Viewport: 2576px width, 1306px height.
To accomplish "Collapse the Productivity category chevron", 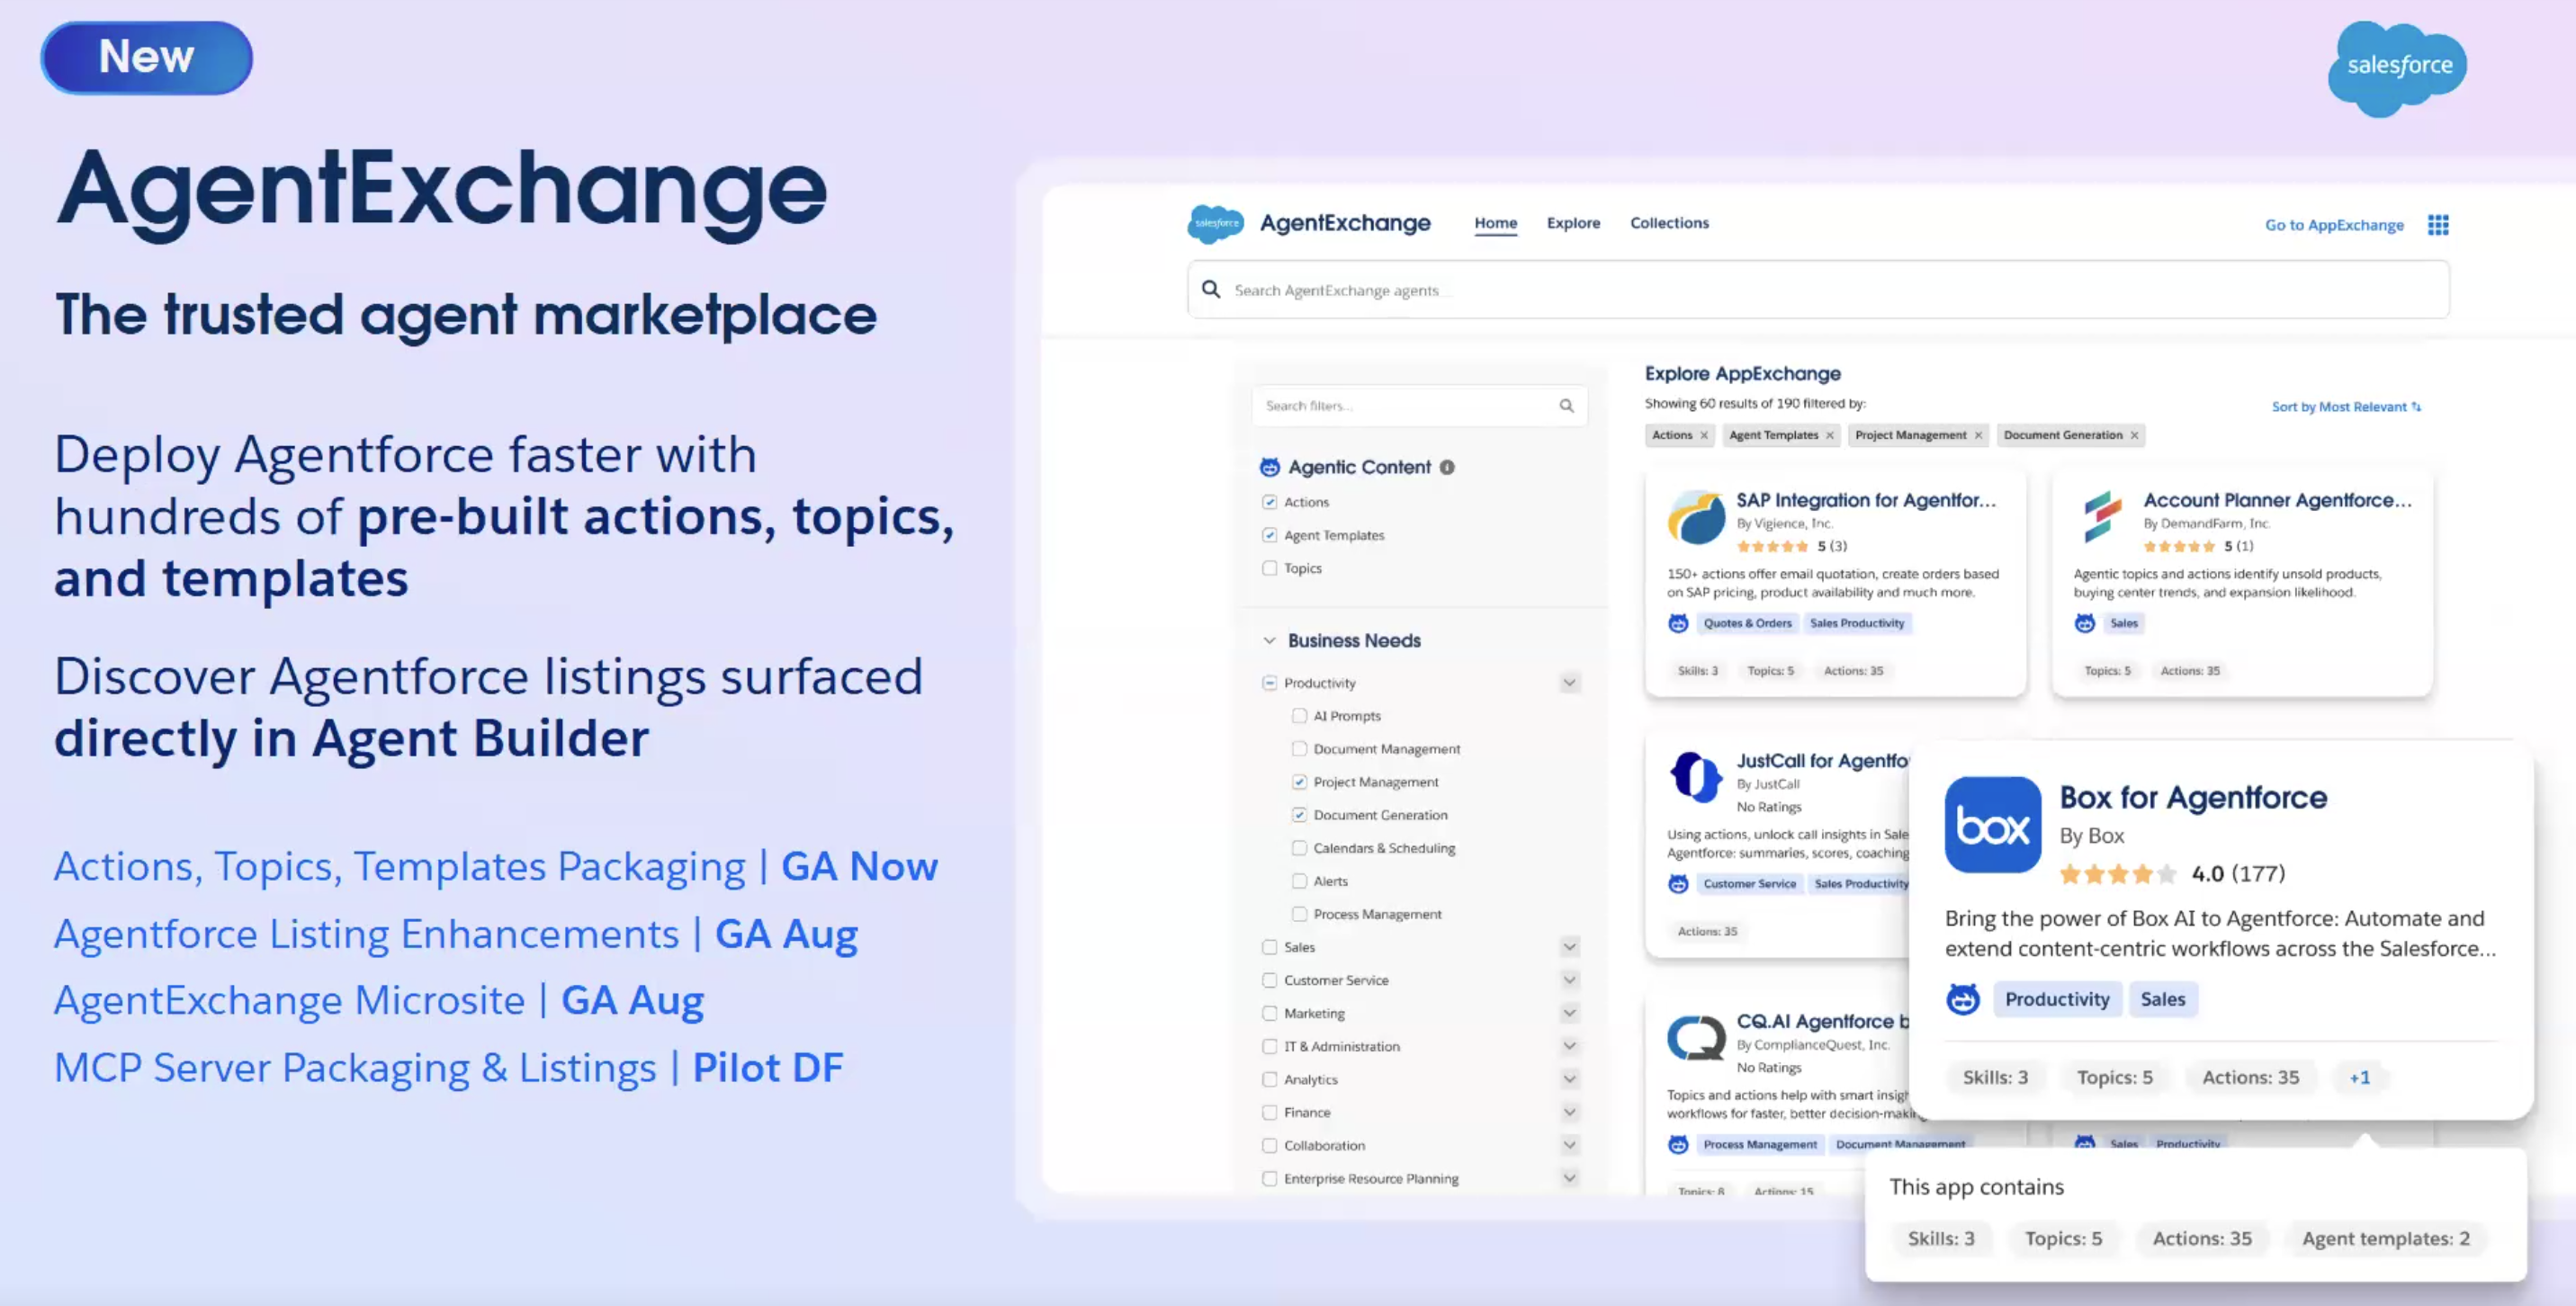I will click(1569, 683).
